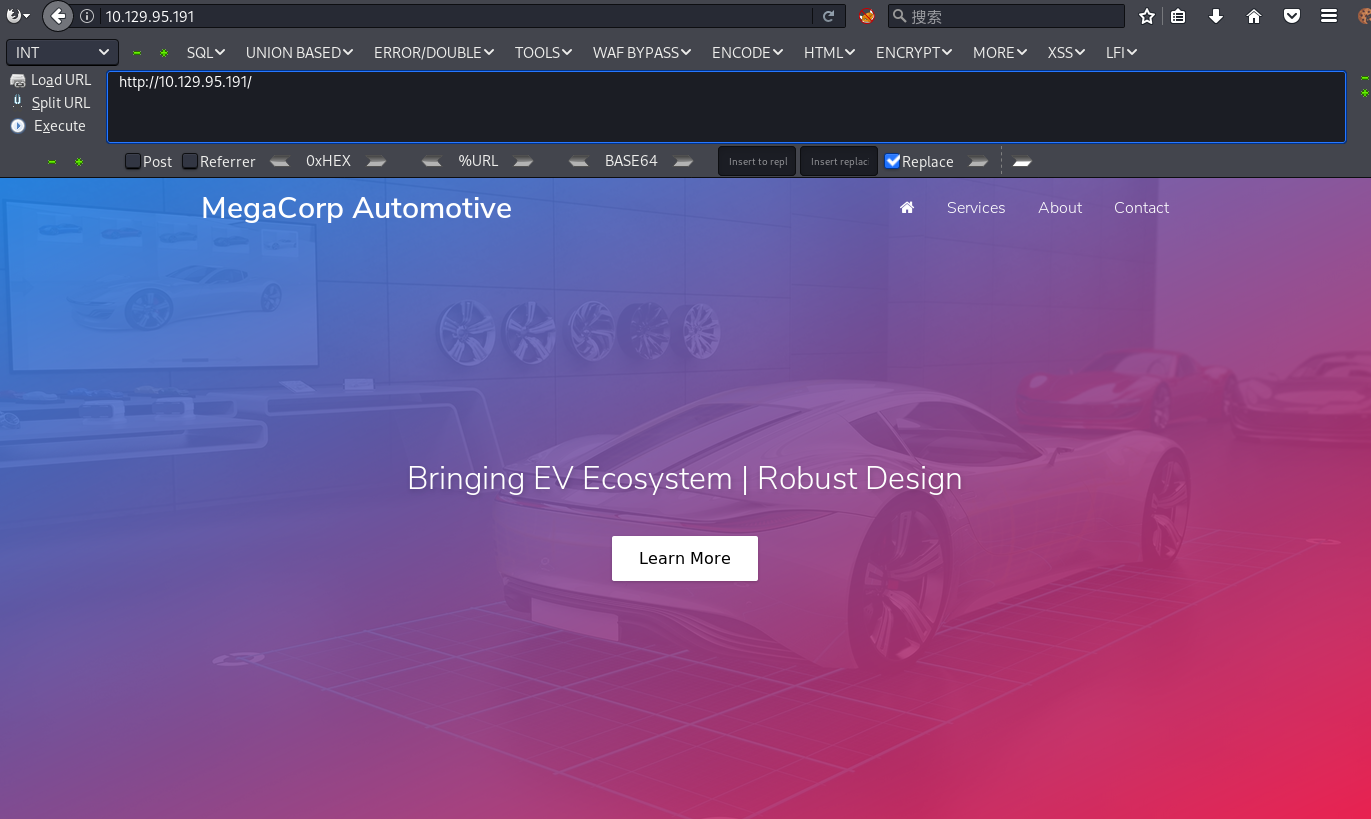
Task: Reload the page with refresh icon
Action: [828, 16]
